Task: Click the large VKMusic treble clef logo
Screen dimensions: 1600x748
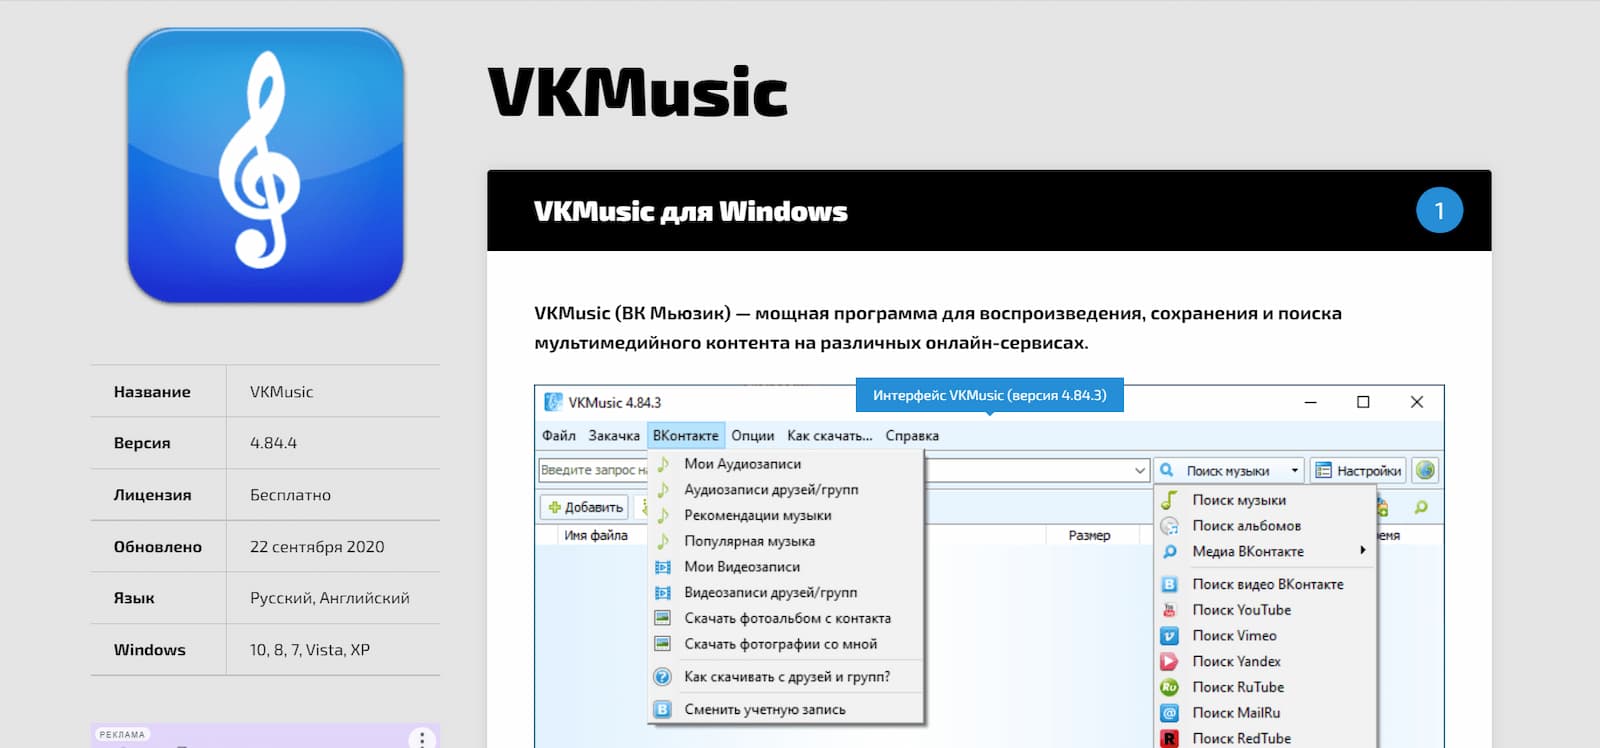Action: [265, 165]
